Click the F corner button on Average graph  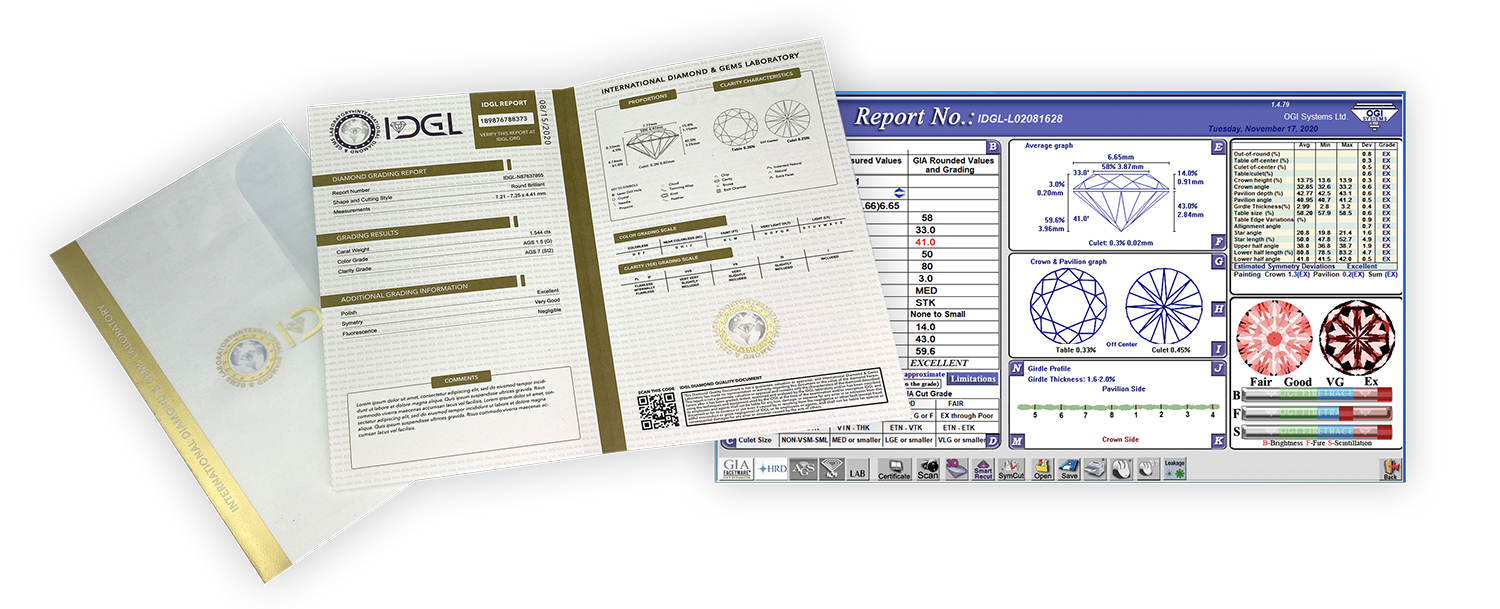pyautogui.click(x=1217, y=242)
